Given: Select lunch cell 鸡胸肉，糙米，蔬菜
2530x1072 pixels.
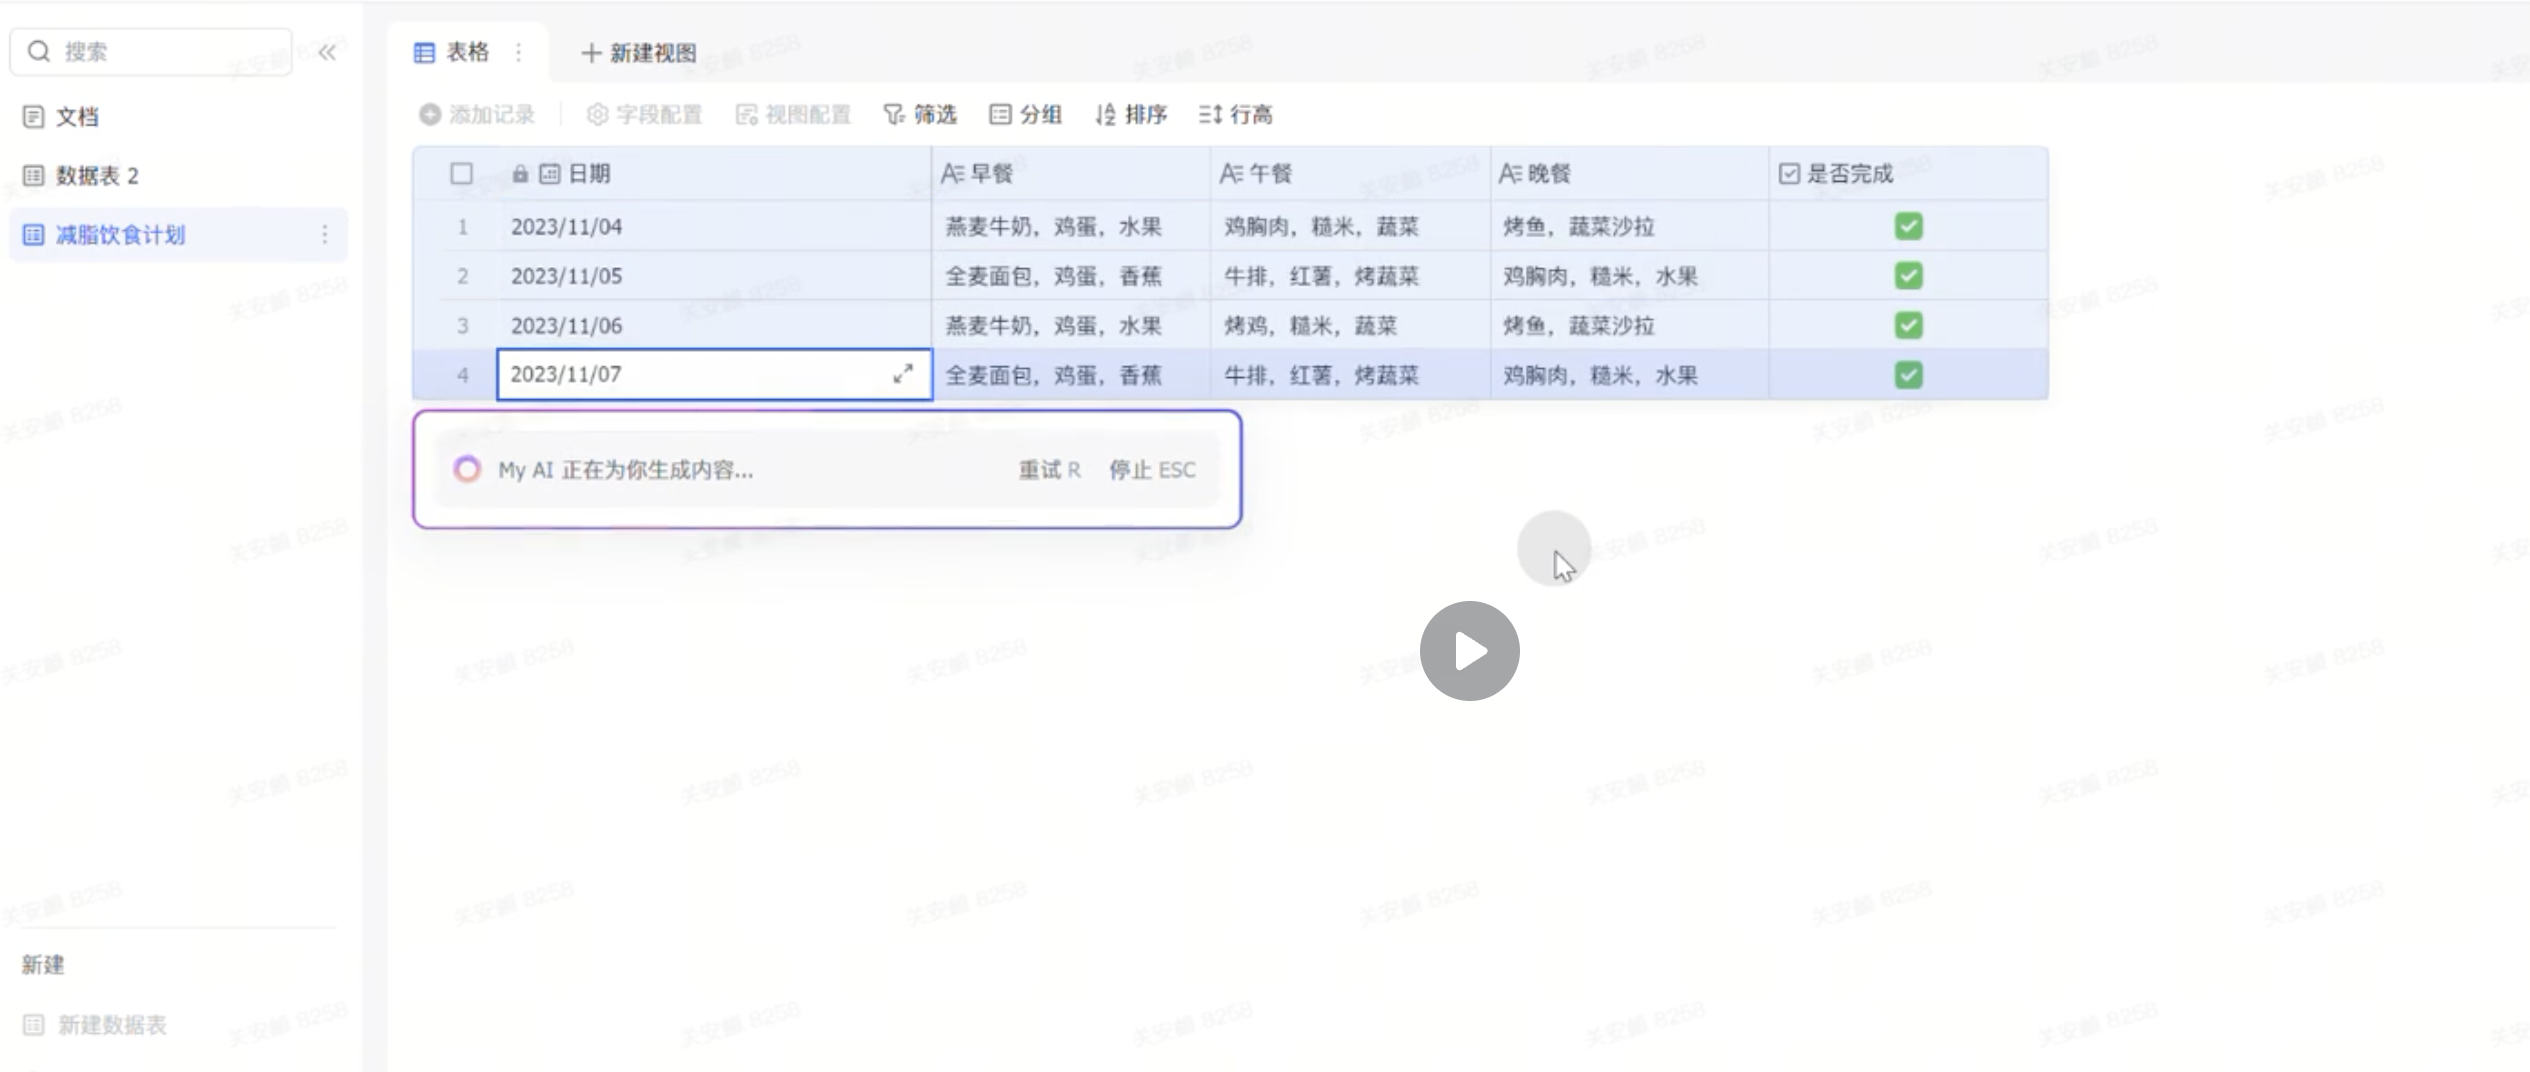Looking at the screenshot, I should click(x=1350, y=226).
